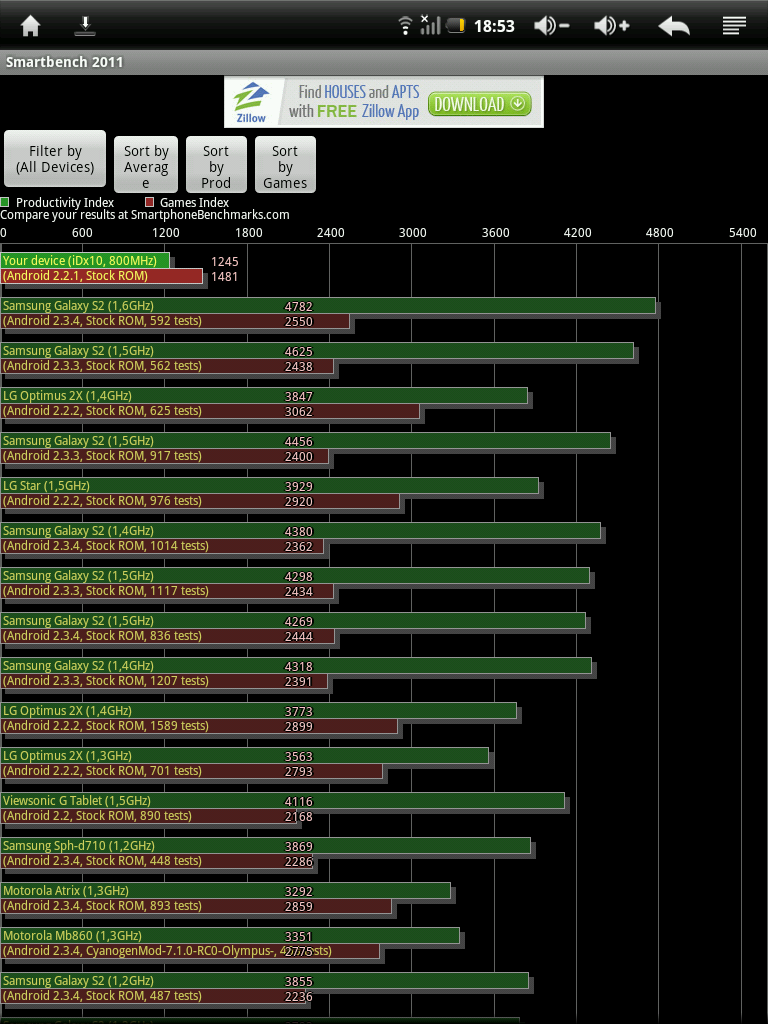Click the Zillow Download ad button

coord(479,103)
